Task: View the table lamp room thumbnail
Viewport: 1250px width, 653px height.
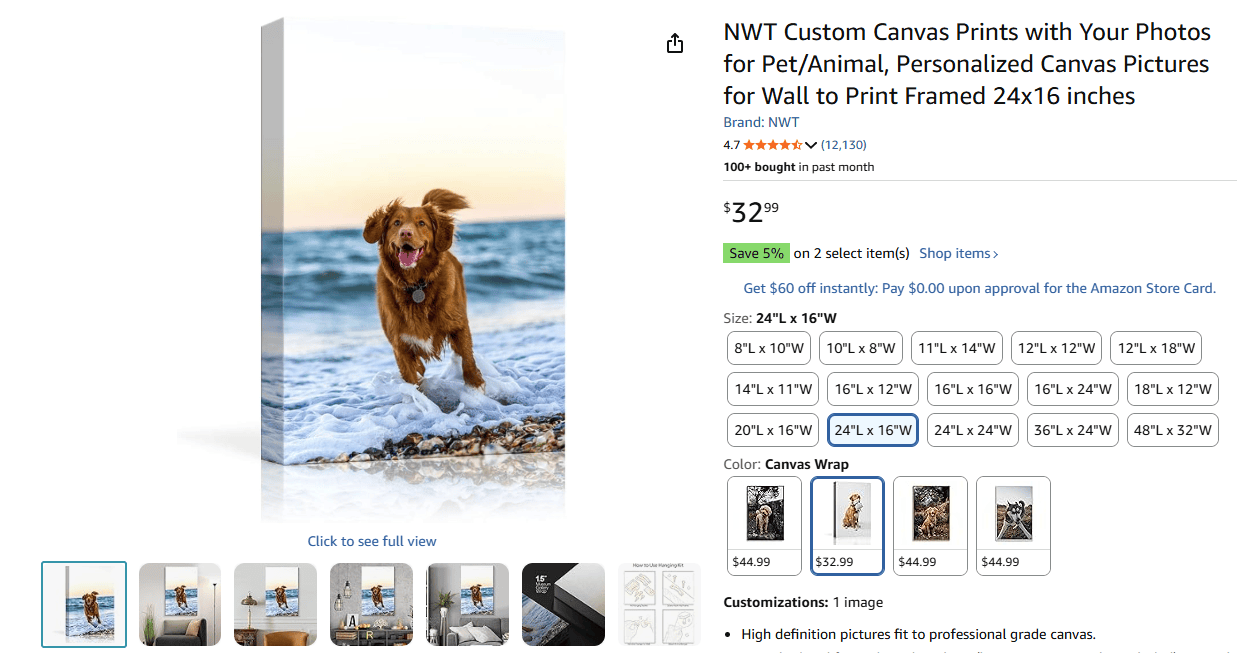Action: click(x=276, y=604)
